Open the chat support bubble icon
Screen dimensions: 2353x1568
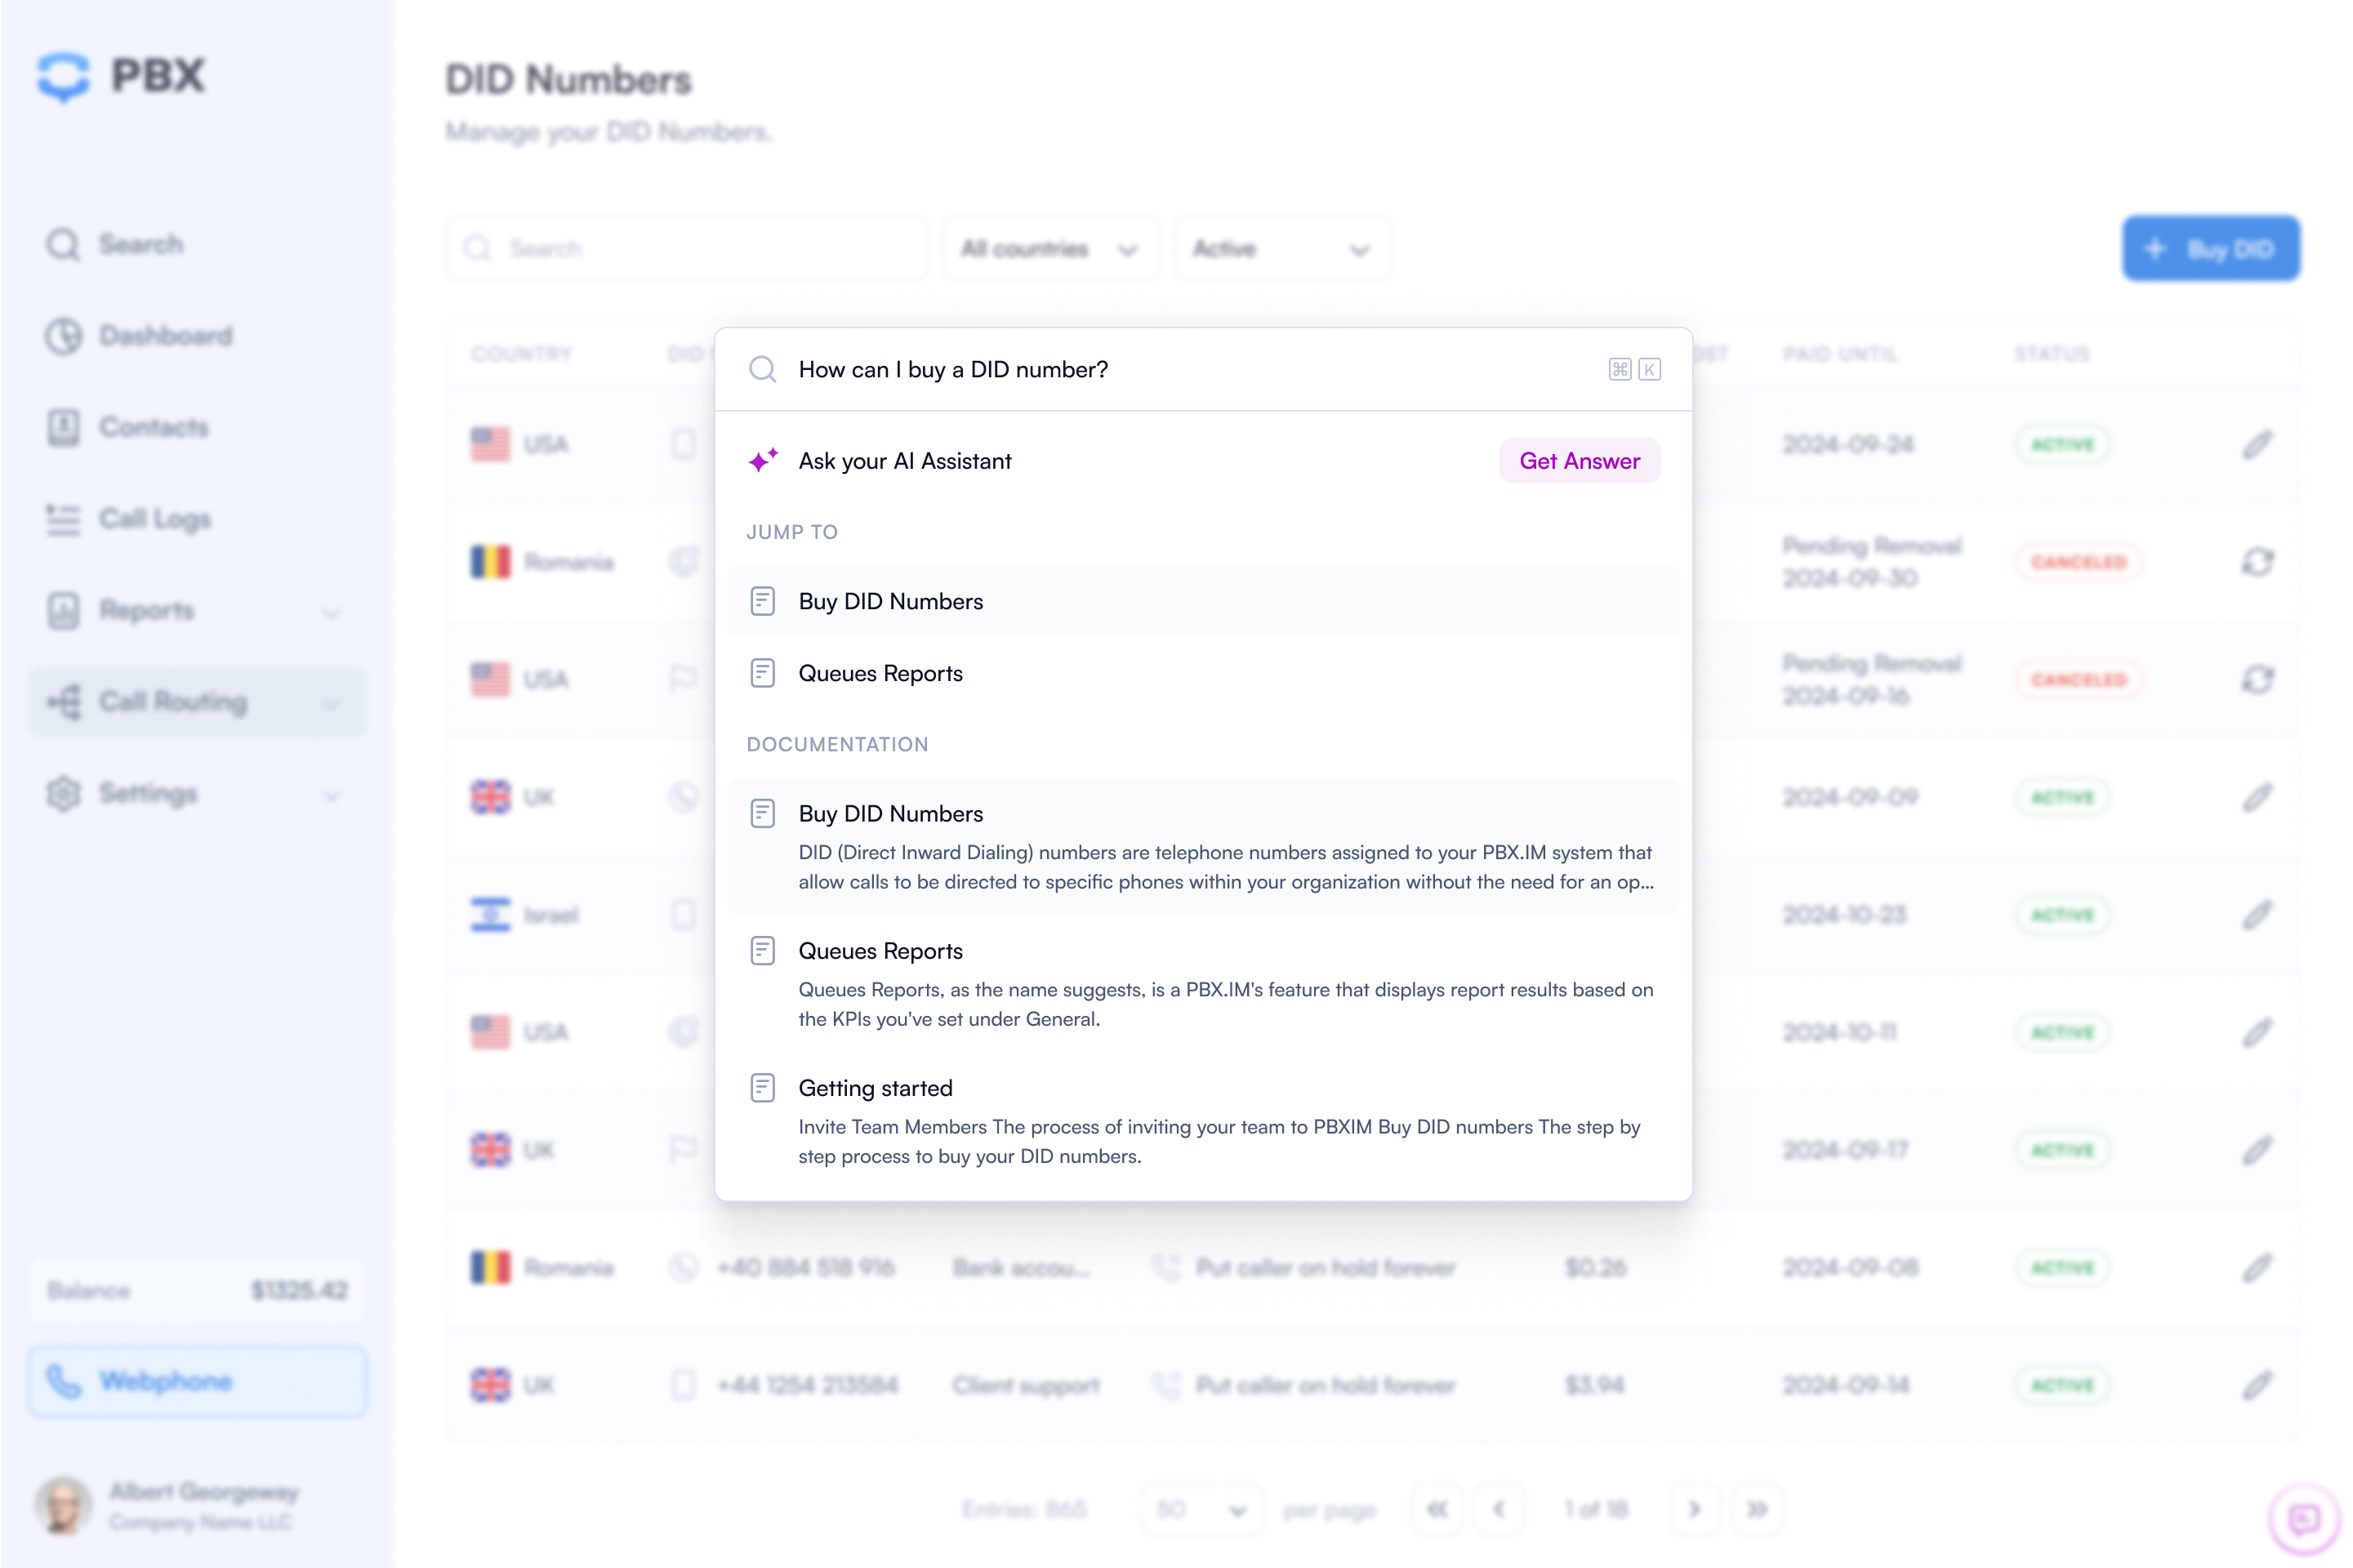2303,1519
